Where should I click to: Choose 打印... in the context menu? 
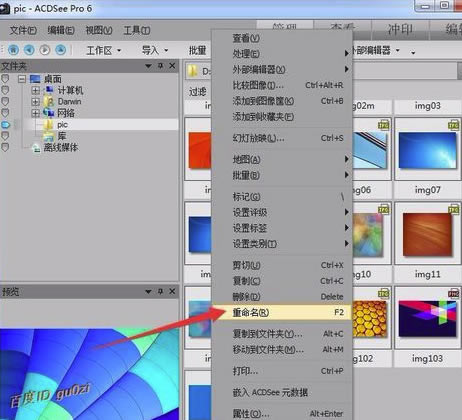tap(282, 371)
